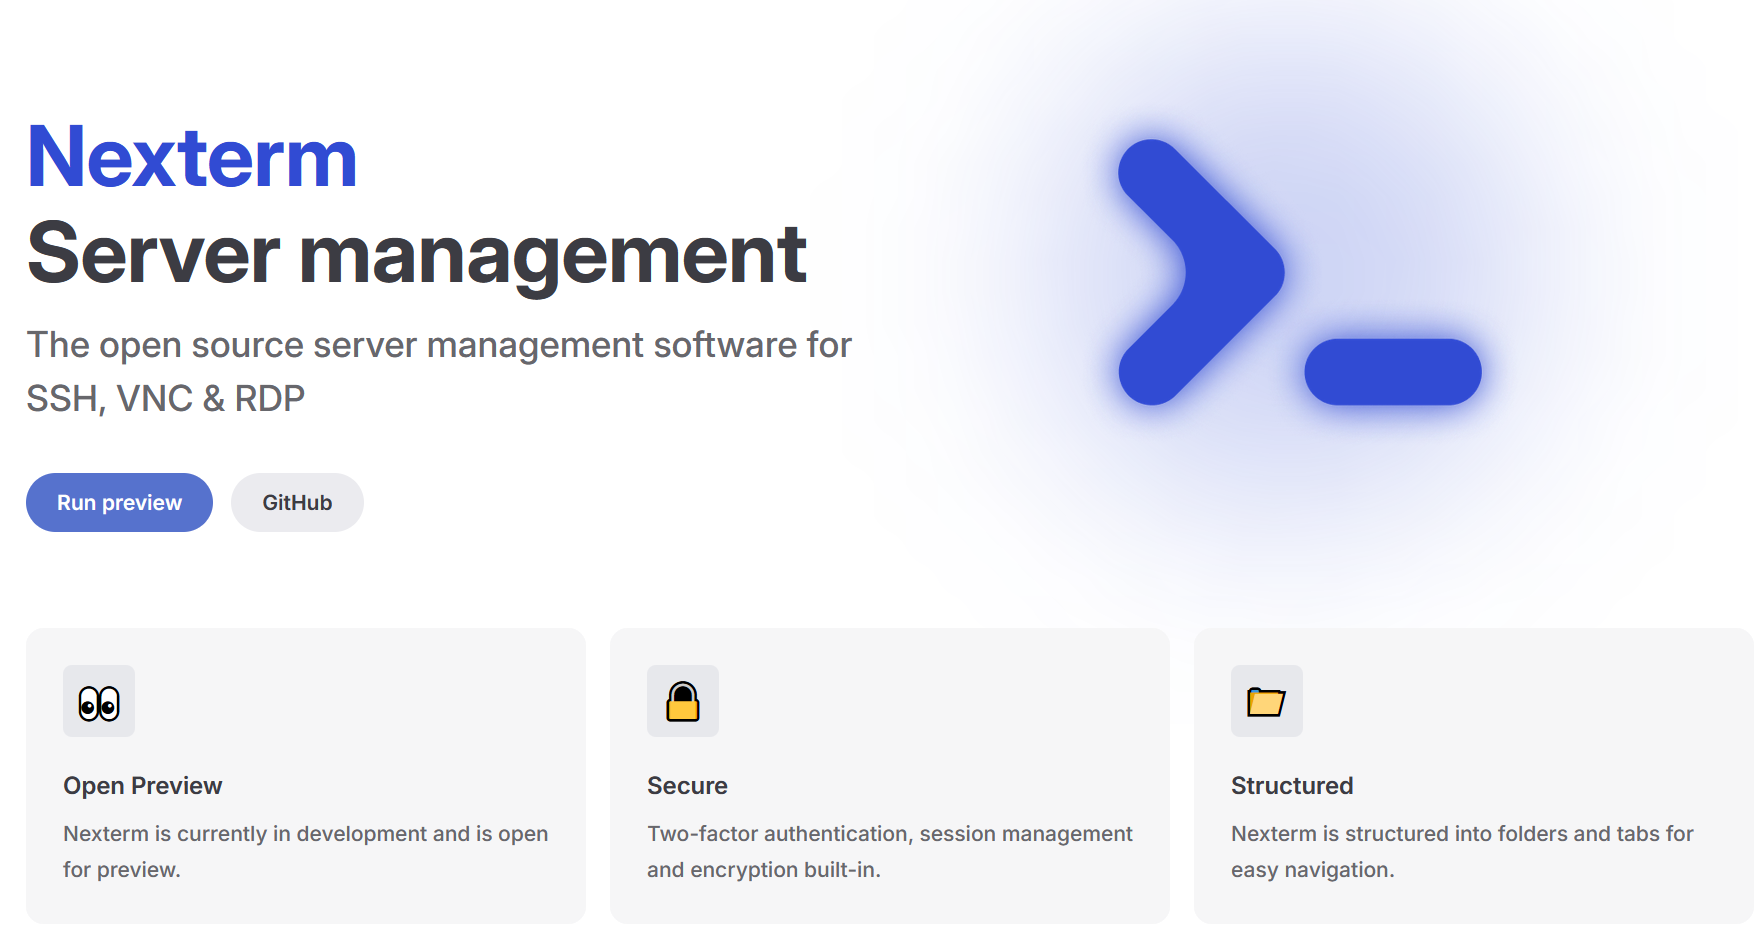
Task: Open the folder icon on the Structured card
Action: [x=1266, y=701]
